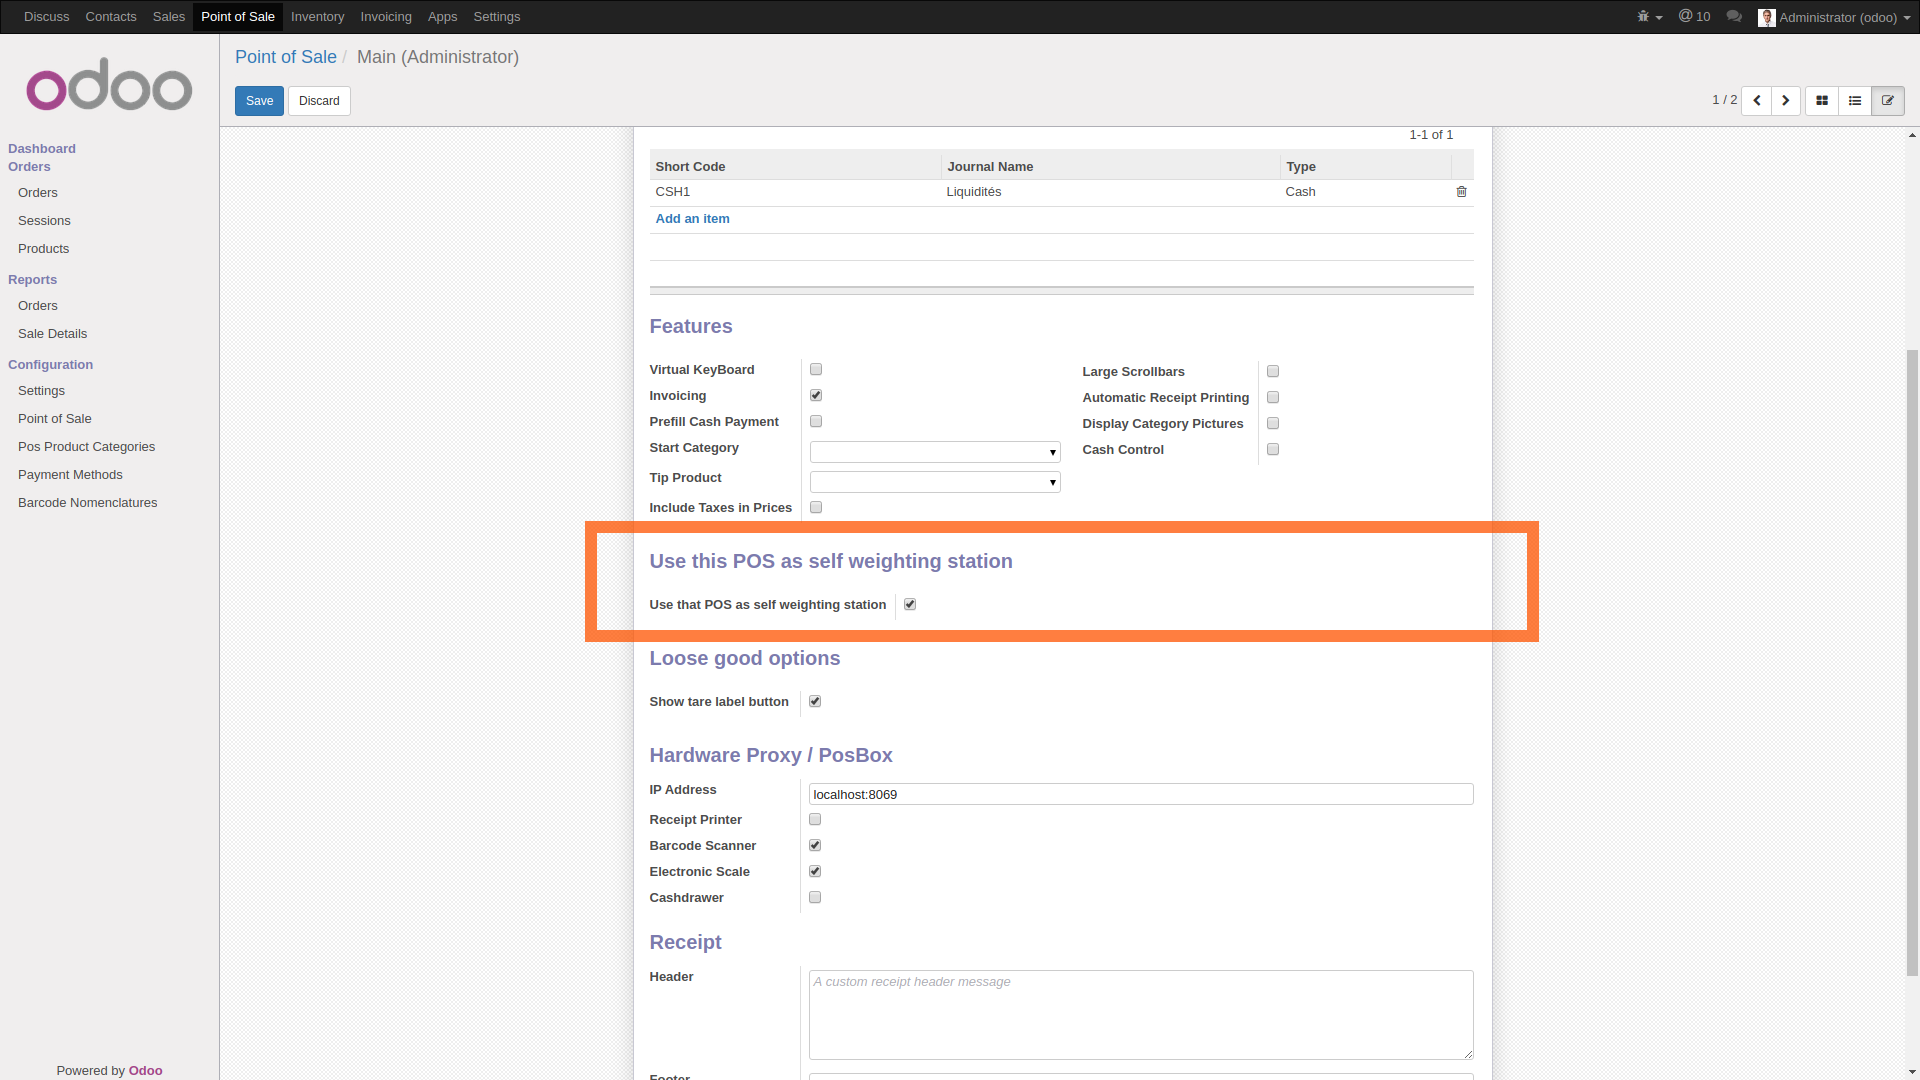The height and width of the screenshot is (1080, 1920).
Task: Open the Inventory menu
Action: (317, 17)
